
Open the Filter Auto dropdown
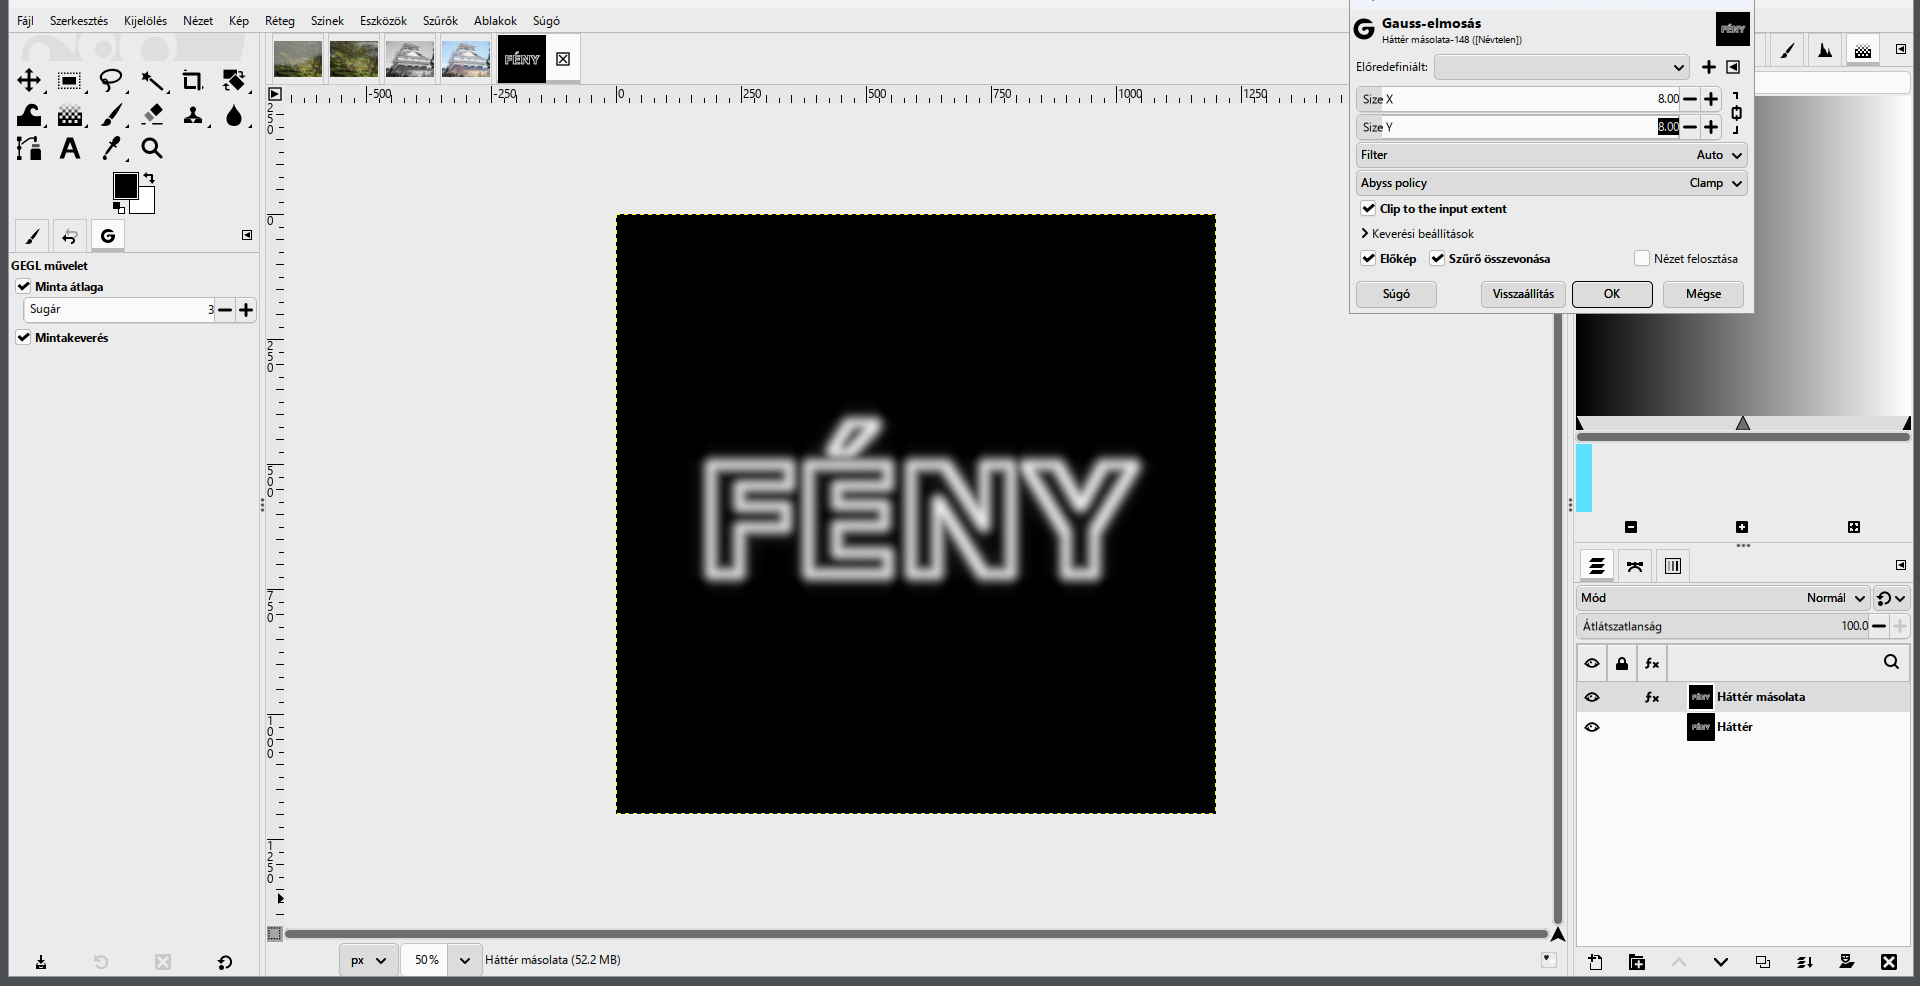click(x=1552, y=155)
